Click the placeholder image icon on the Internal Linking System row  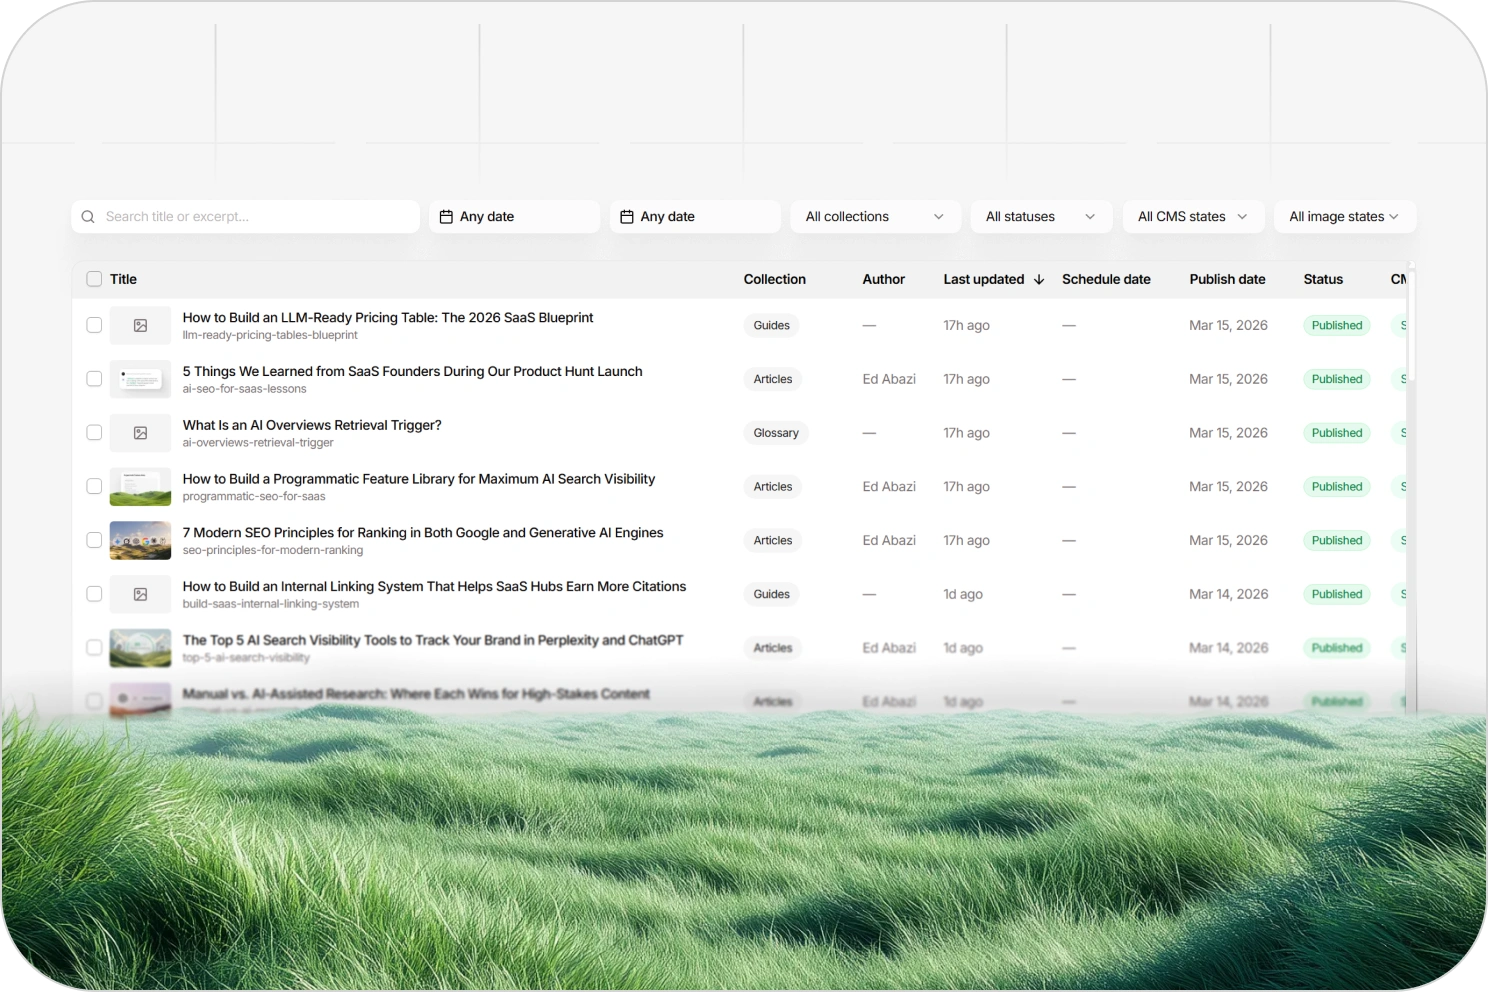tap(139, 593)
